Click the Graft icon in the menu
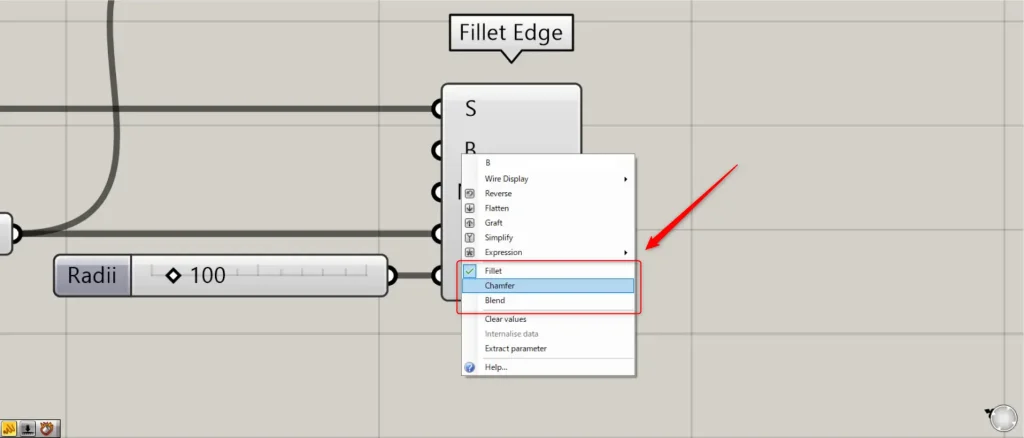The image size is (1024, 438). coord(470,223)
